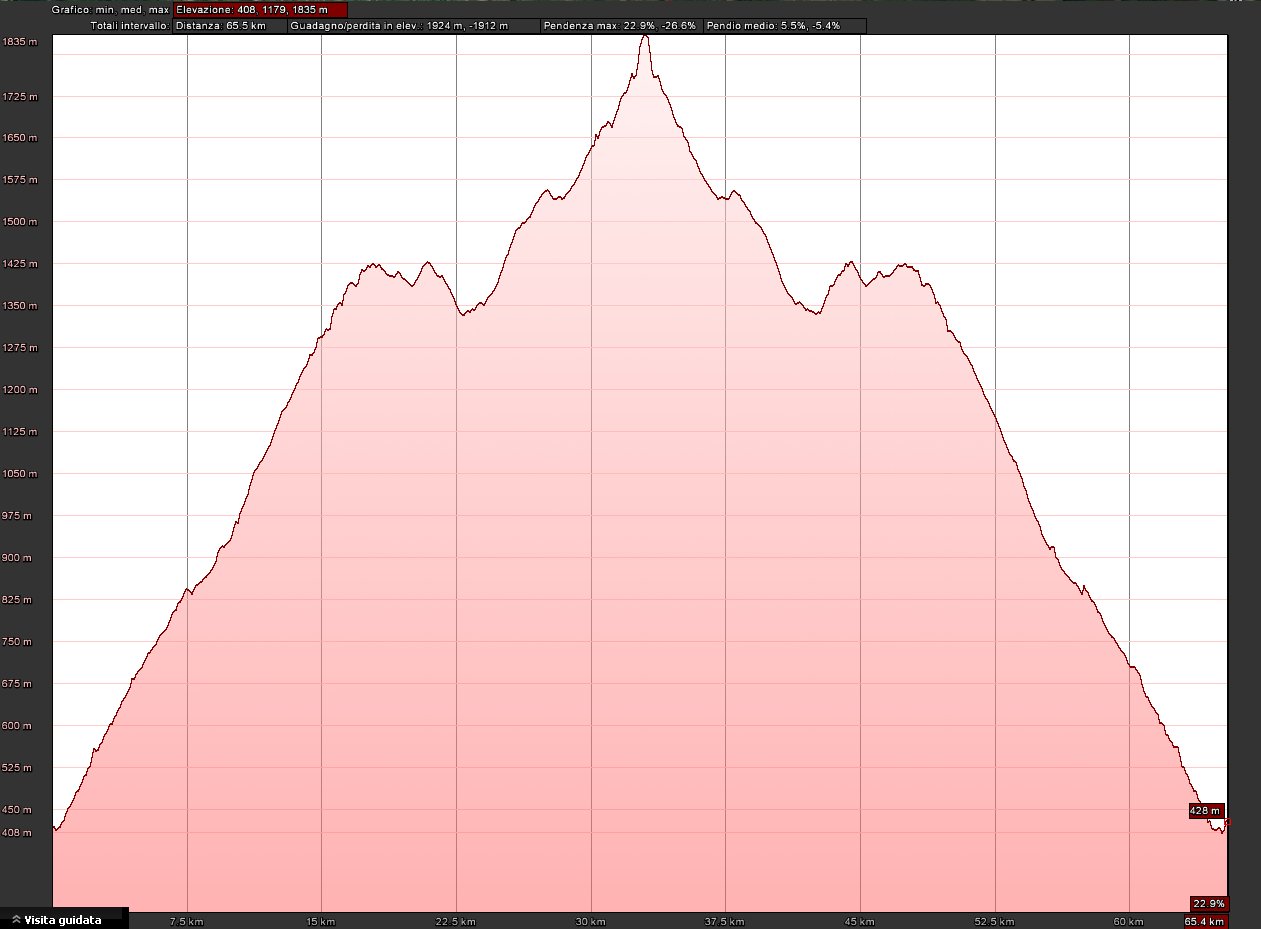
Task: Click the 30 km x-axis label
Action: [x=591, y=921]
